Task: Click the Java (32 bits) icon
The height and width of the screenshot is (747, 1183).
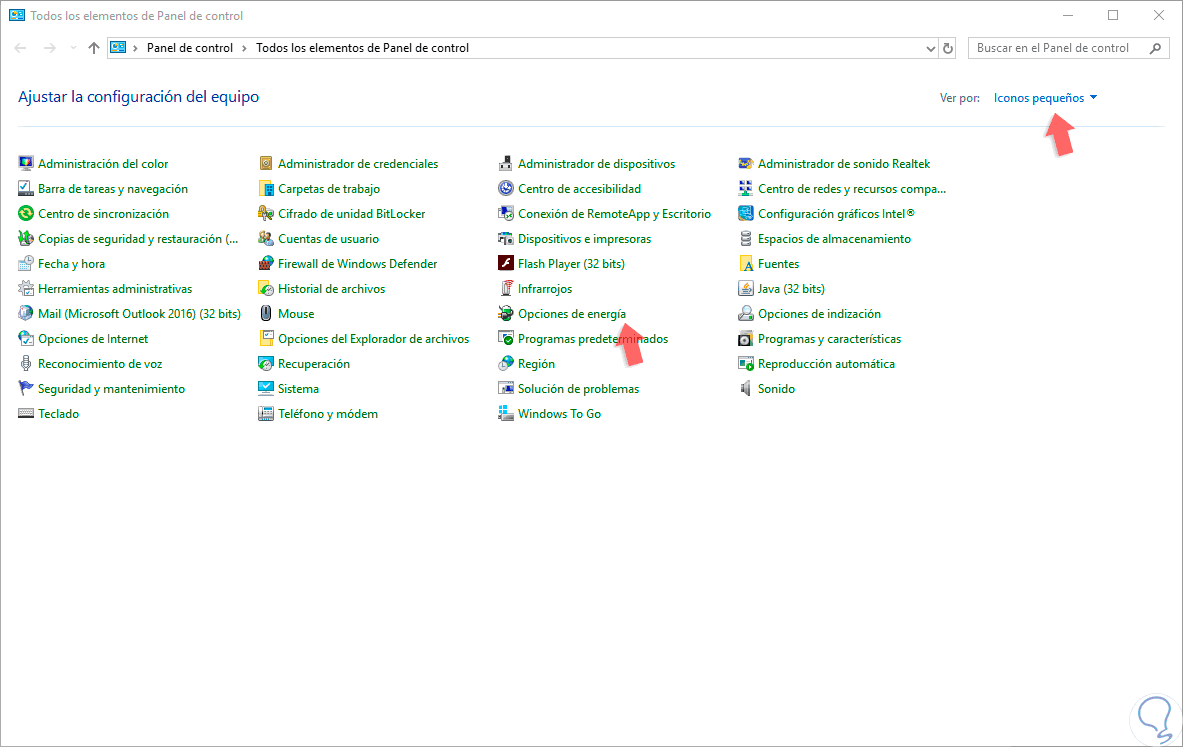Action: point(746,289)
